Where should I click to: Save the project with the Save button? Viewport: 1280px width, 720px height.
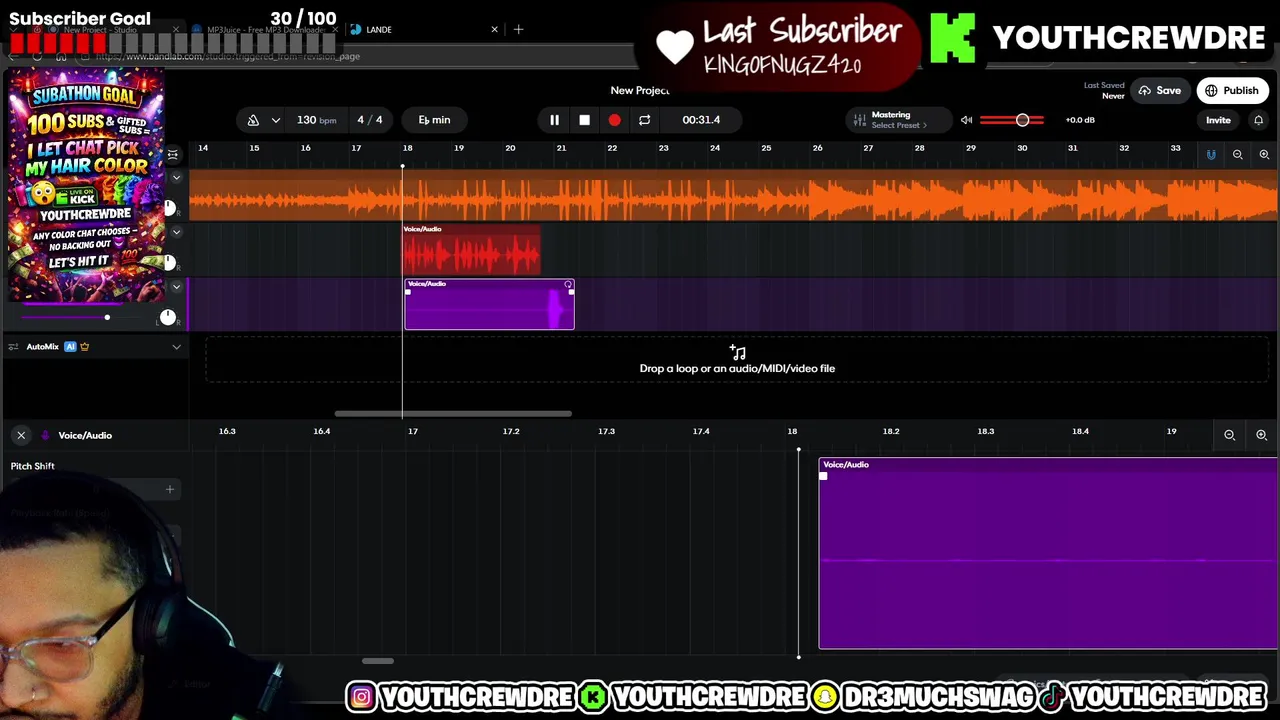[1159, 91]
